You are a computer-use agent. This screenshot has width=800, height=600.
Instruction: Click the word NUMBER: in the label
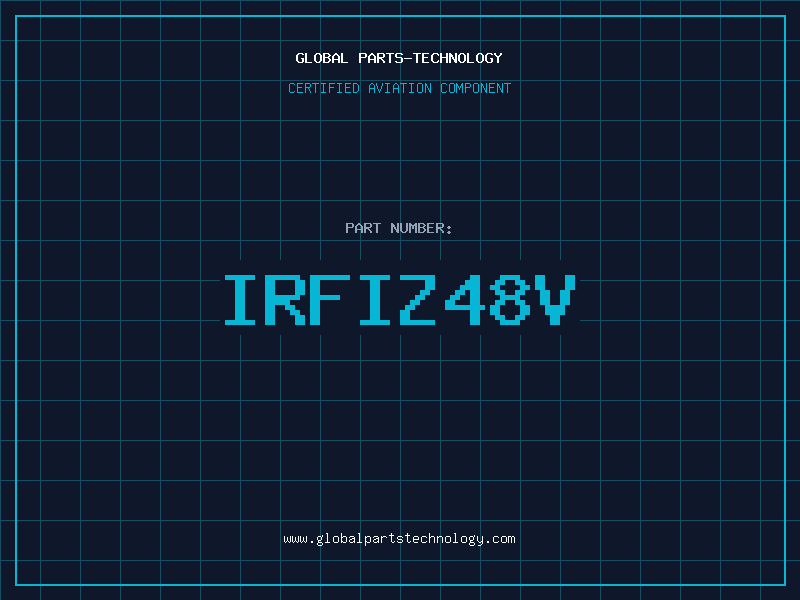click(421, 228)
